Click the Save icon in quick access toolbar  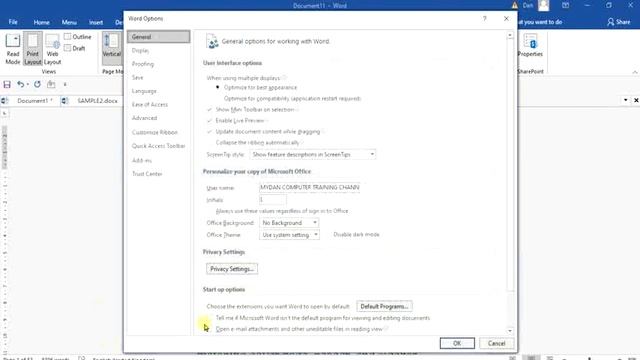(7, 84)
